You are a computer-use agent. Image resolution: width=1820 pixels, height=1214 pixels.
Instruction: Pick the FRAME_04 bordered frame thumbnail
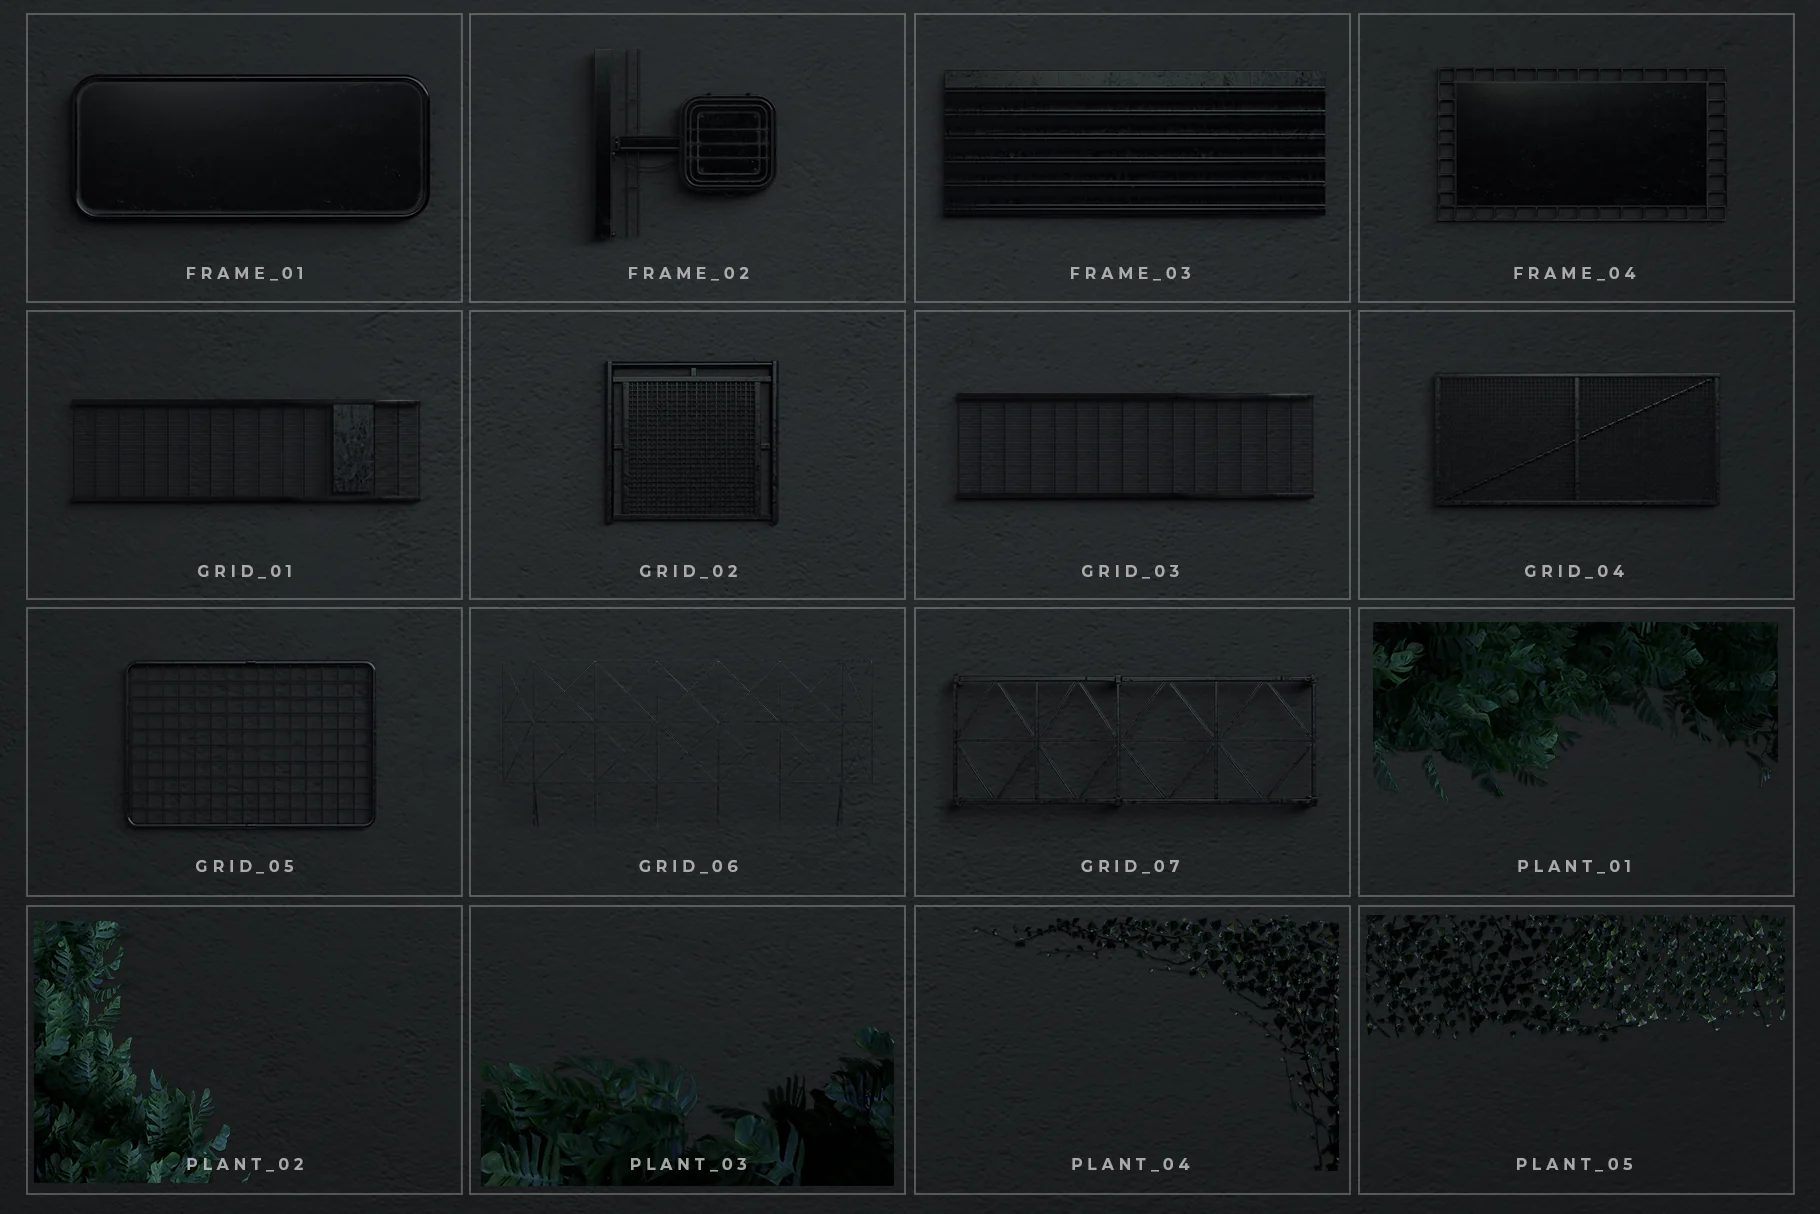(1576, 158)
